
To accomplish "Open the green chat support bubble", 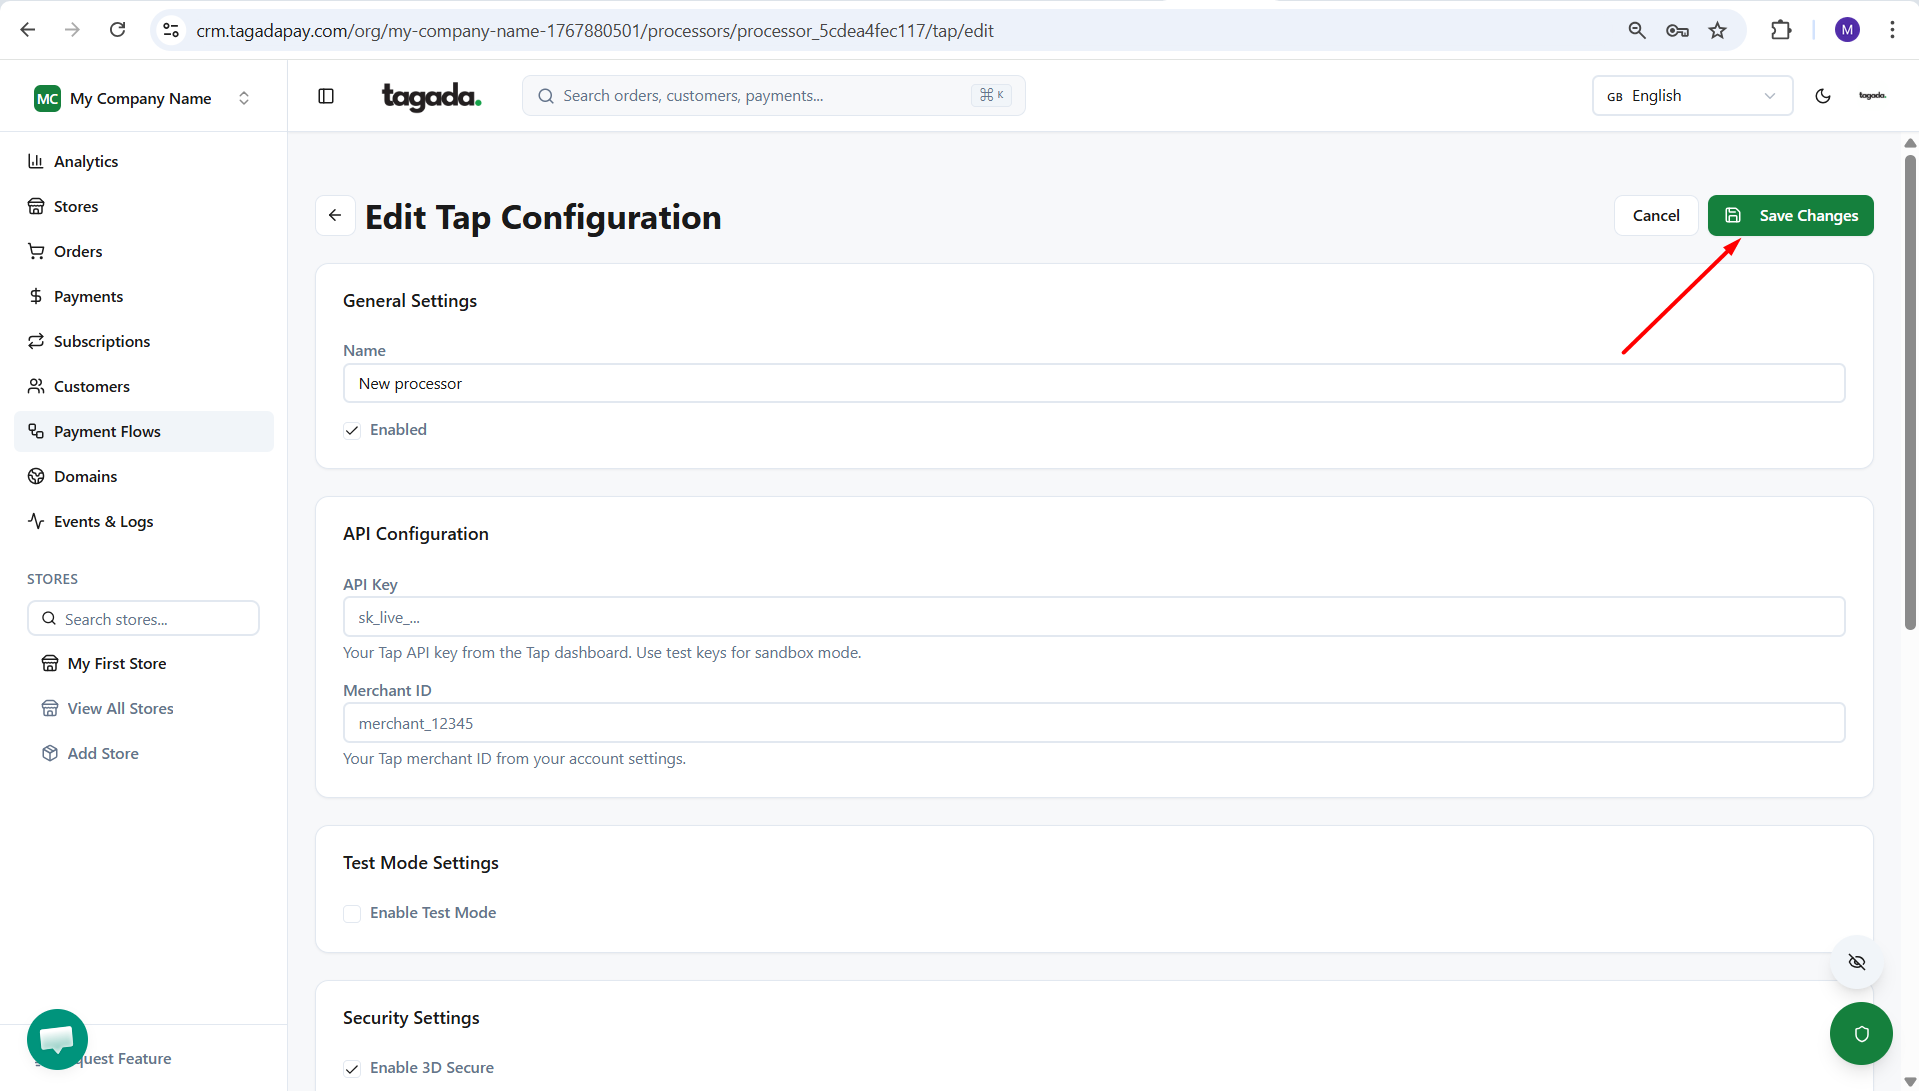I will point(57,1039).
